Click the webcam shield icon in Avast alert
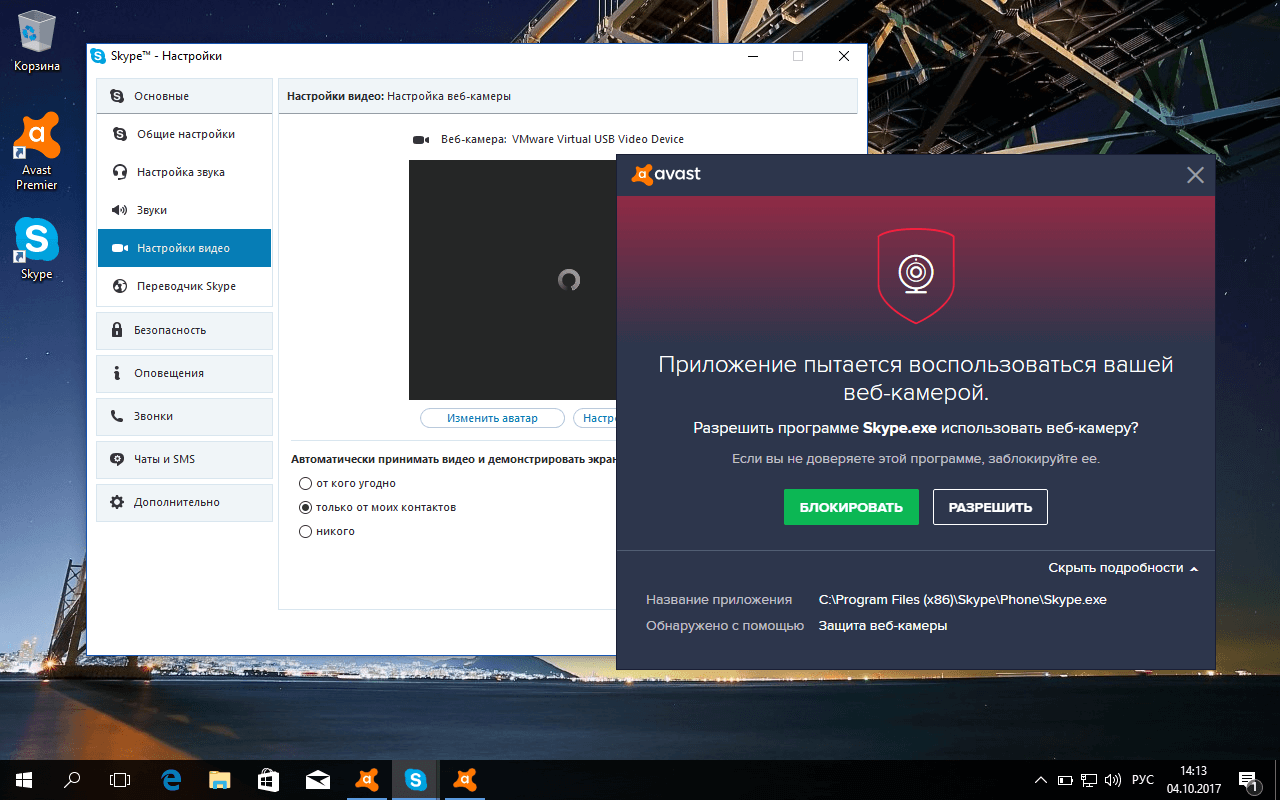 916,275
